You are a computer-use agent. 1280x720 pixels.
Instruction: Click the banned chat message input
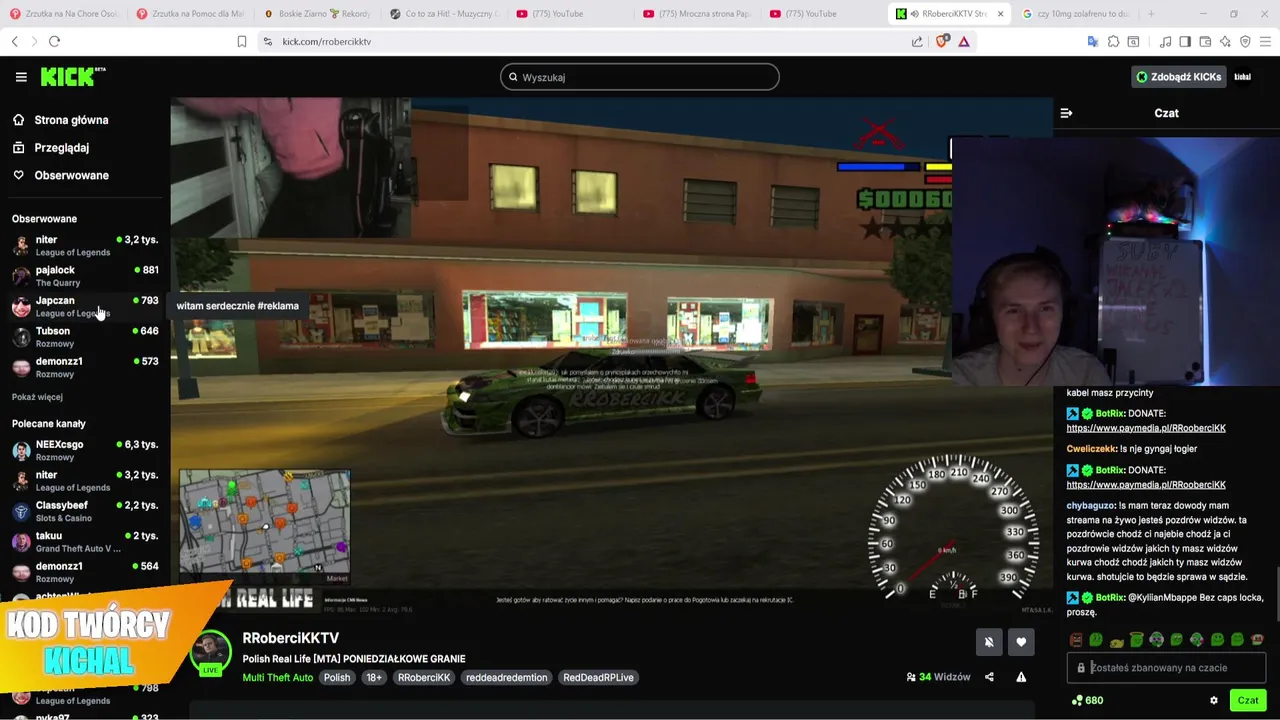(1167, 668)
